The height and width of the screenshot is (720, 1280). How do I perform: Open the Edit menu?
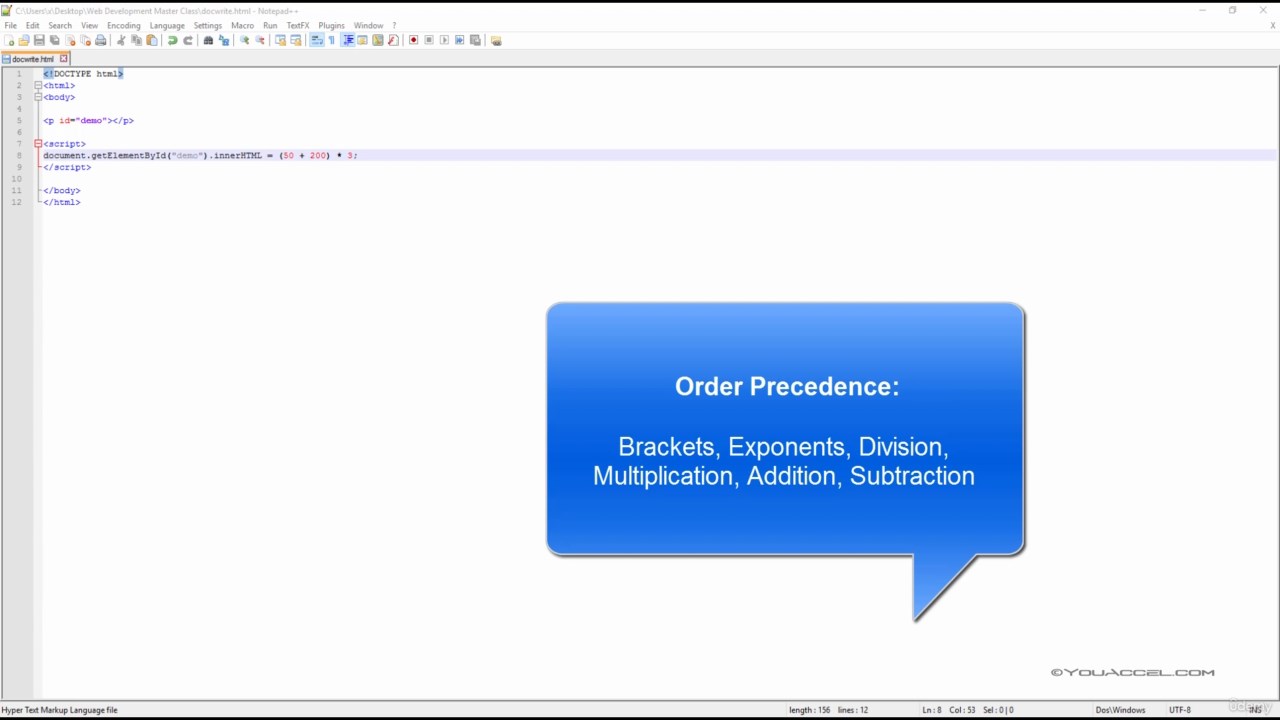pyautogui.click(x=32, y=25)
